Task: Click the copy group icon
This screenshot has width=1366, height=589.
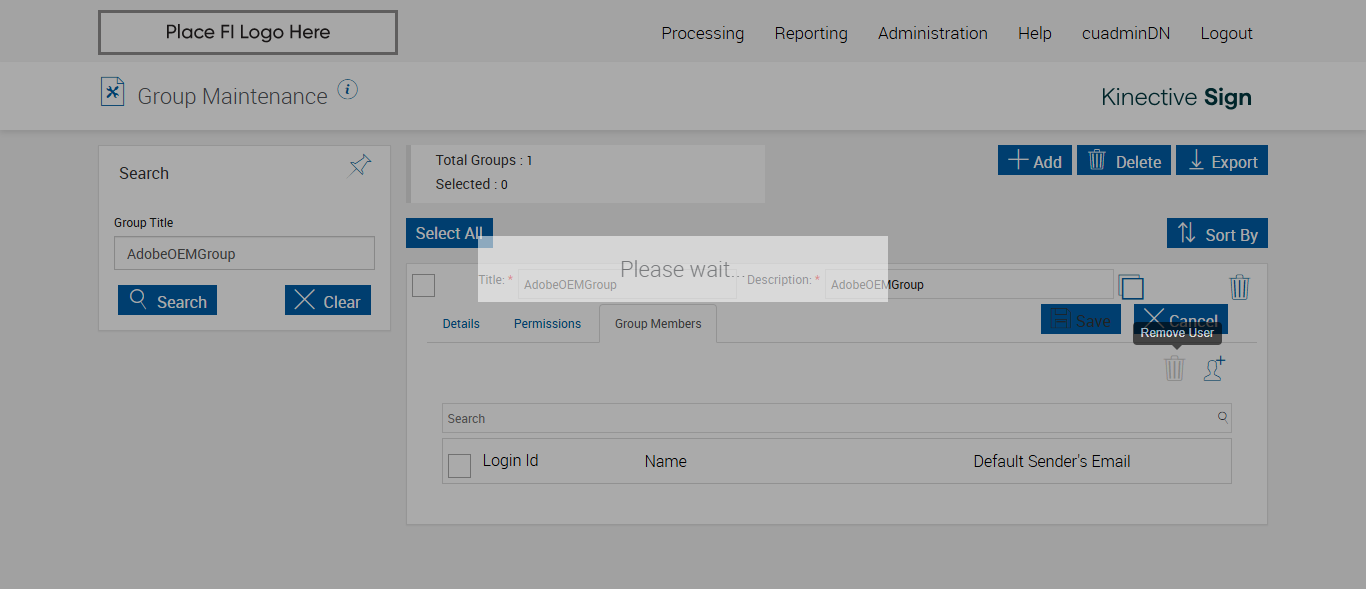Action: pyautogui.click(x=1130, y=287)
